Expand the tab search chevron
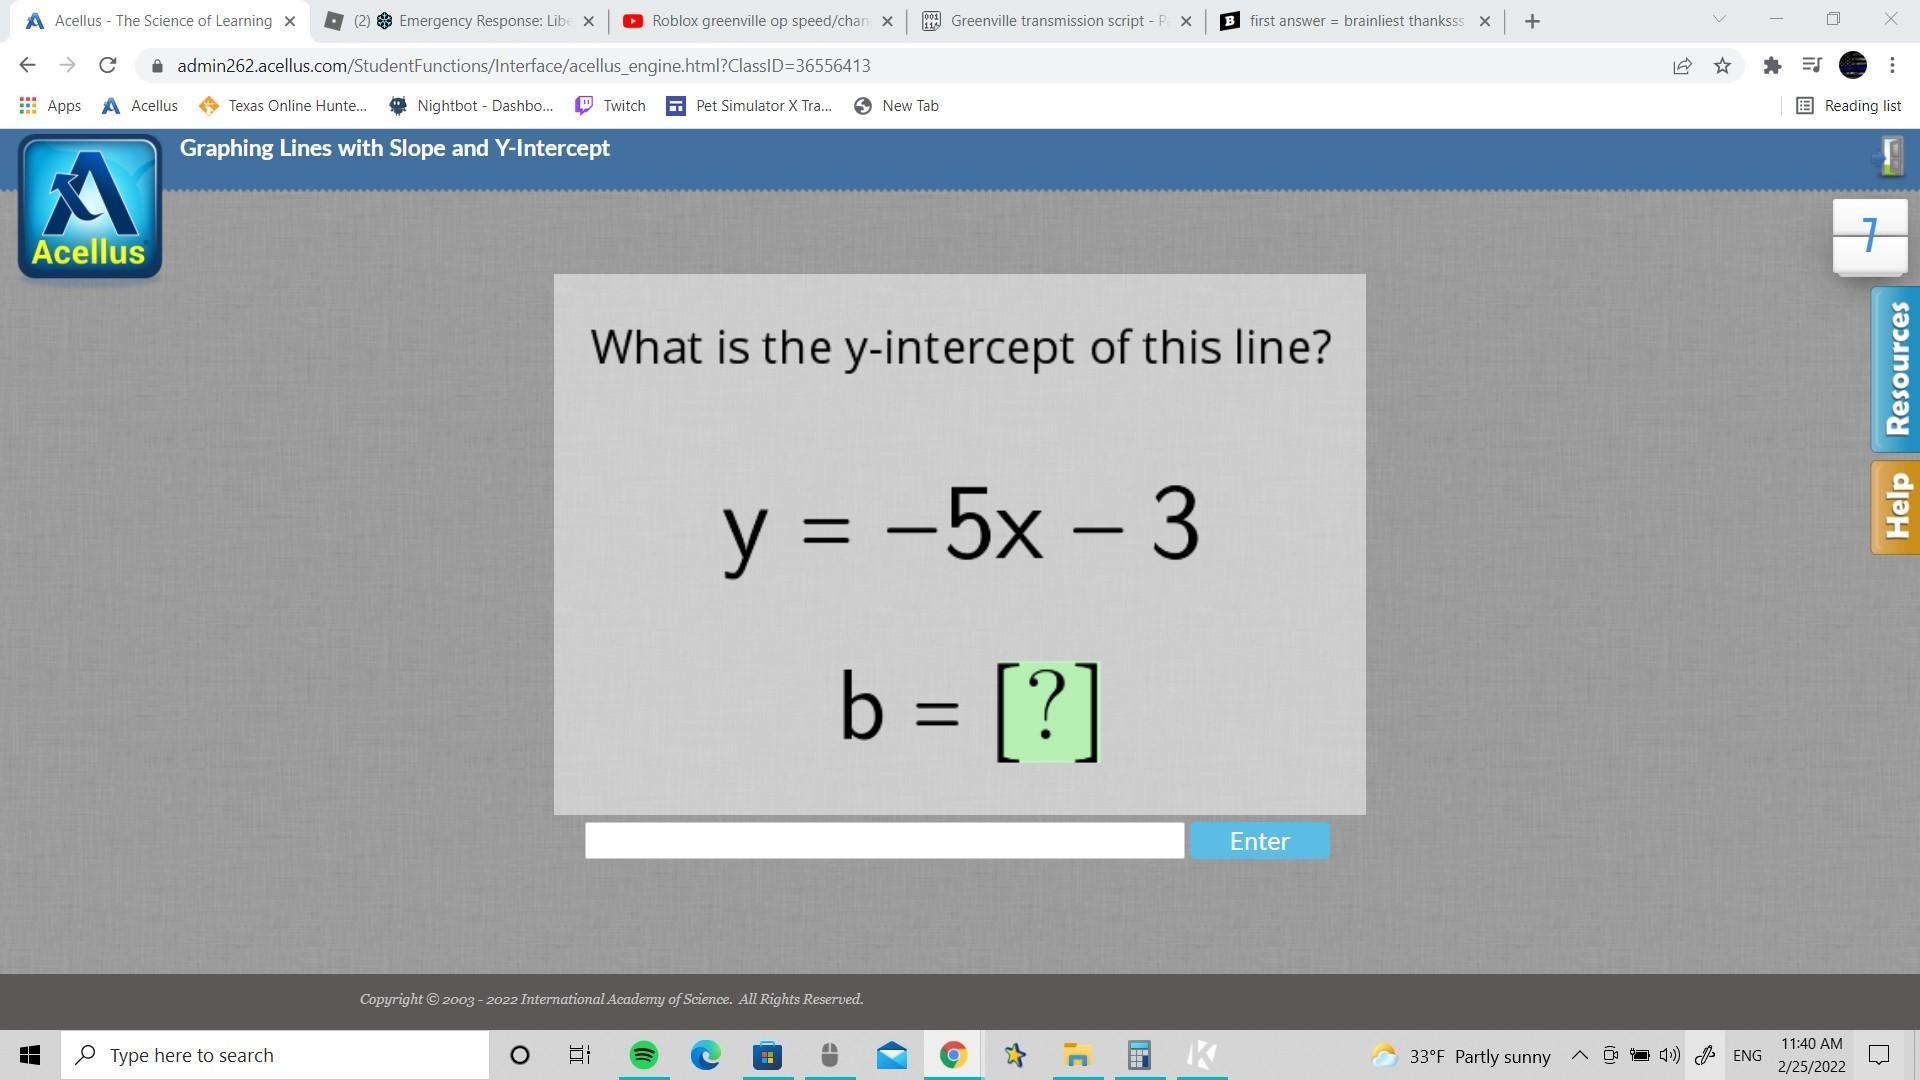 click(1719, 19)
